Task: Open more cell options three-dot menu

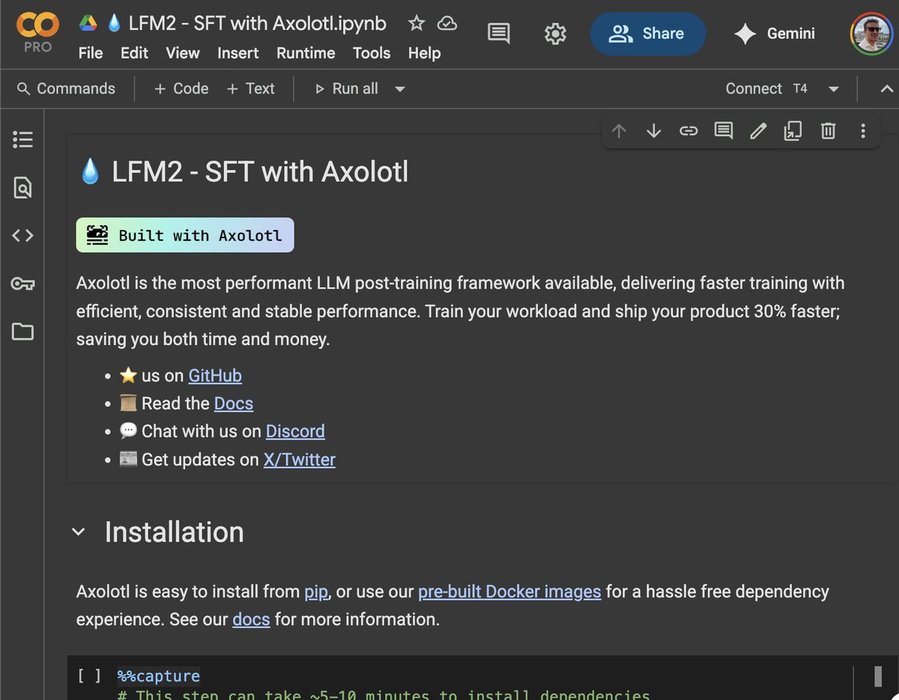Action: pos(863,131)
